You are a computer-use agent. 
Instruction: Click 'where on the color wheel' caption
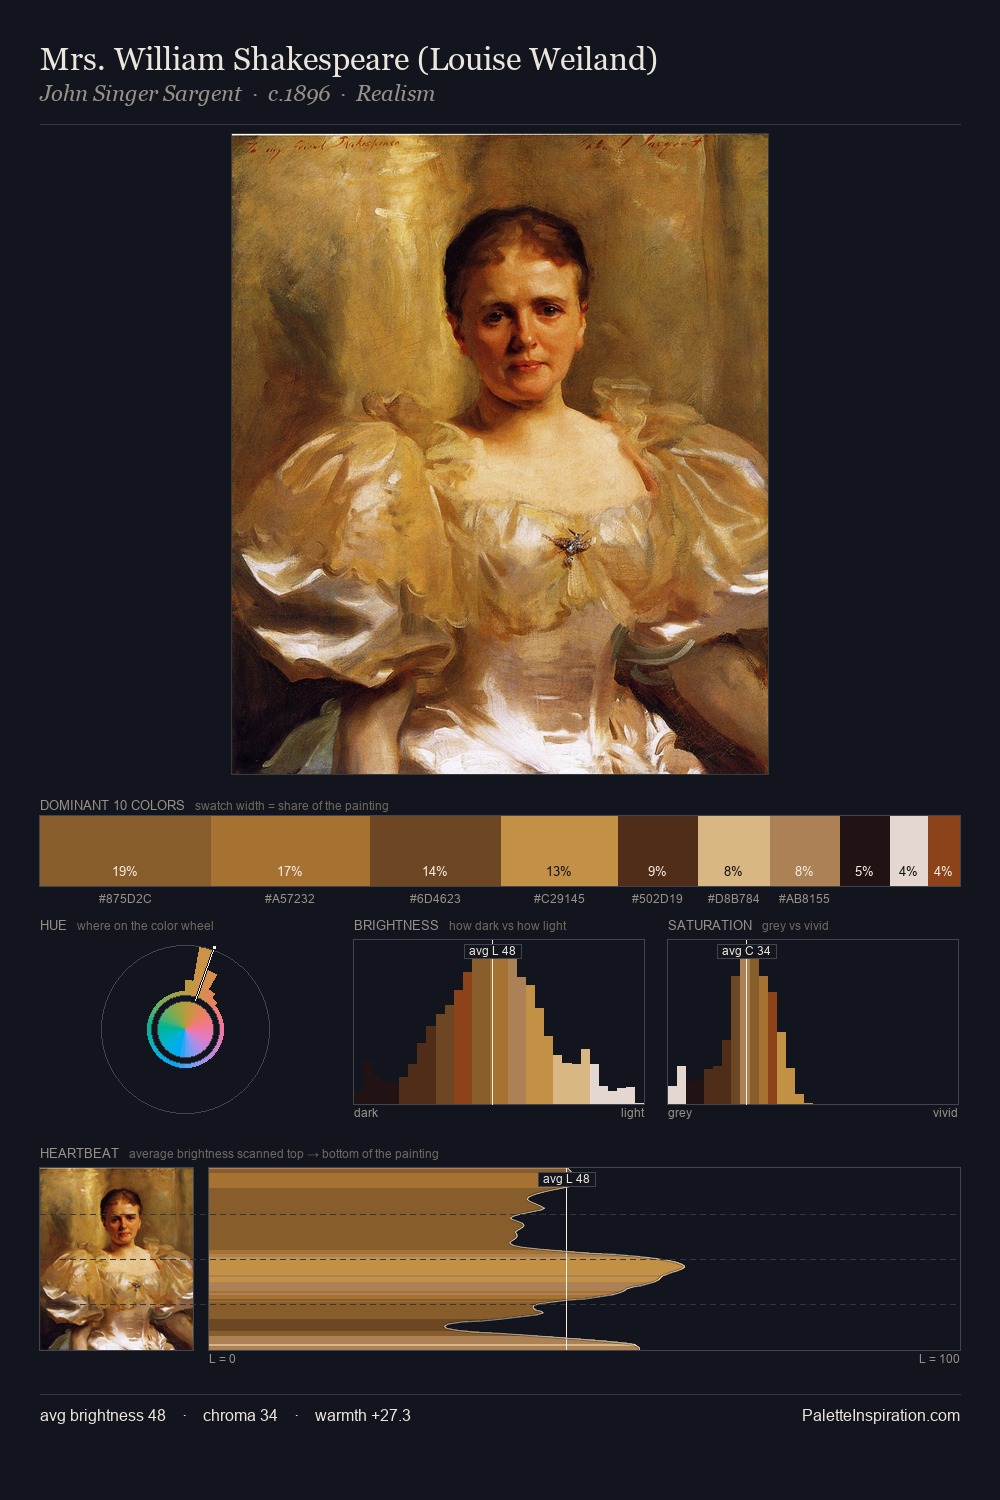145,926
